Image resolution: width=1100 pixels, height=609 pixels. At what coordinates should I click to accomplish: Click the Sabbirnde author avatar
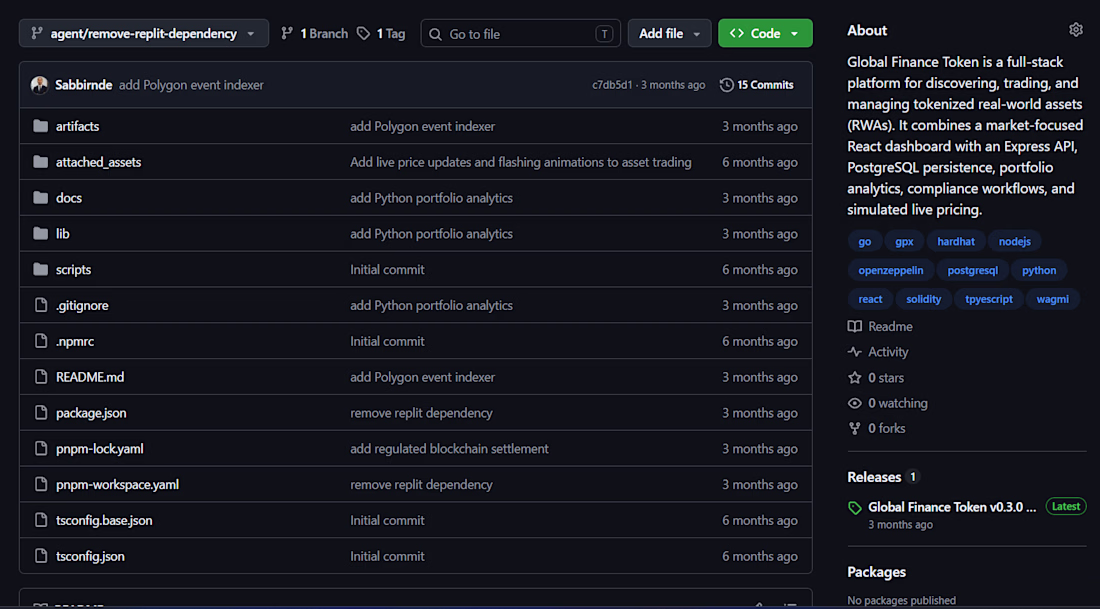click(40, 85)
